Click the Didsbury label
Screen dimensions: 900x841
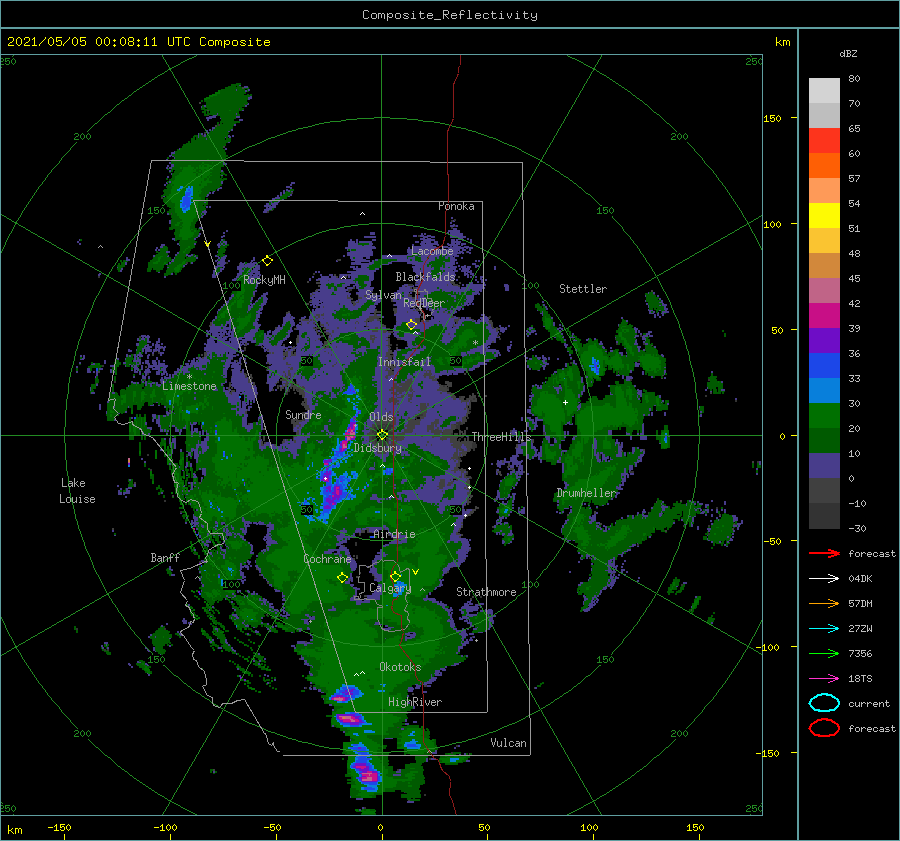coord(378,448)
